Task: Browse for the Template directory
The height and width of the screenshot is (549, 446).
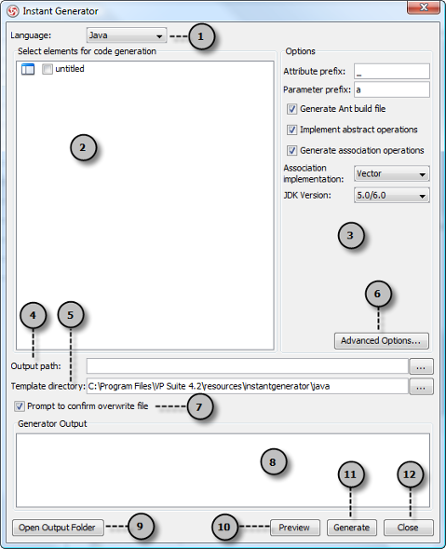Action: (421, 387)
